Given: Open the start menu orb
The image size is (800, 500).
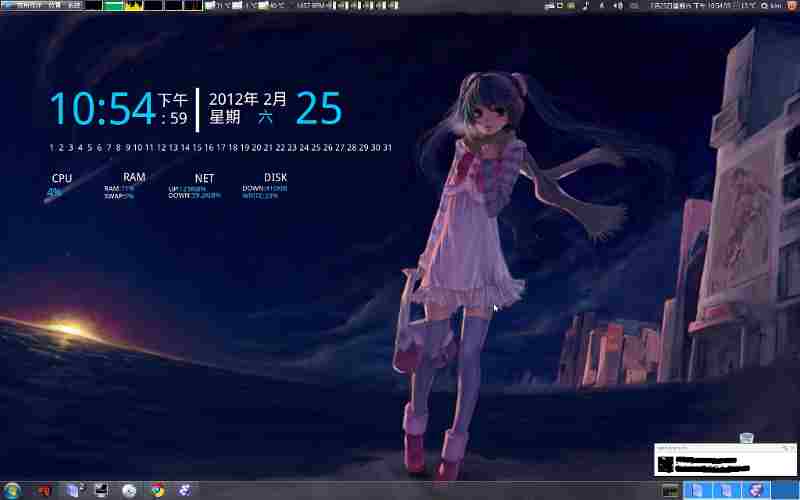Looking at the screenshot, I should [11, 491].
